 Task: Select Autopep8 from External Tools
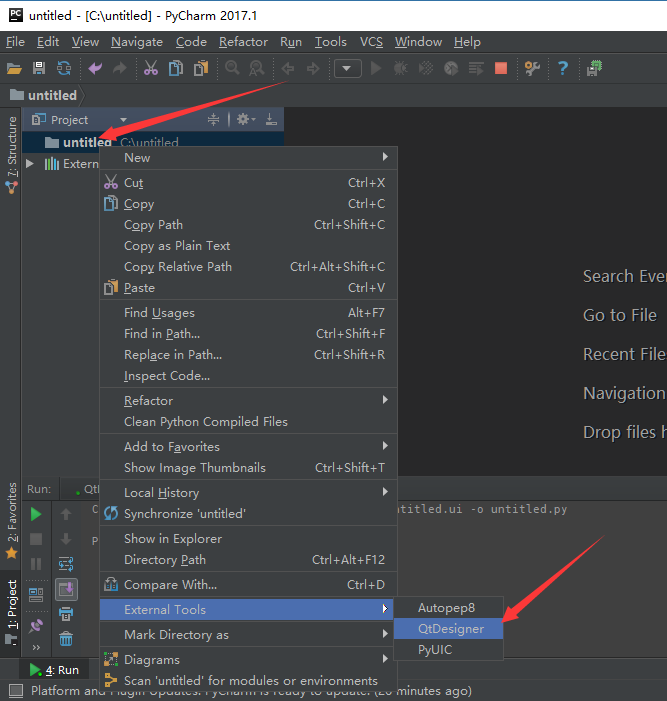click(x=448, y=608)
